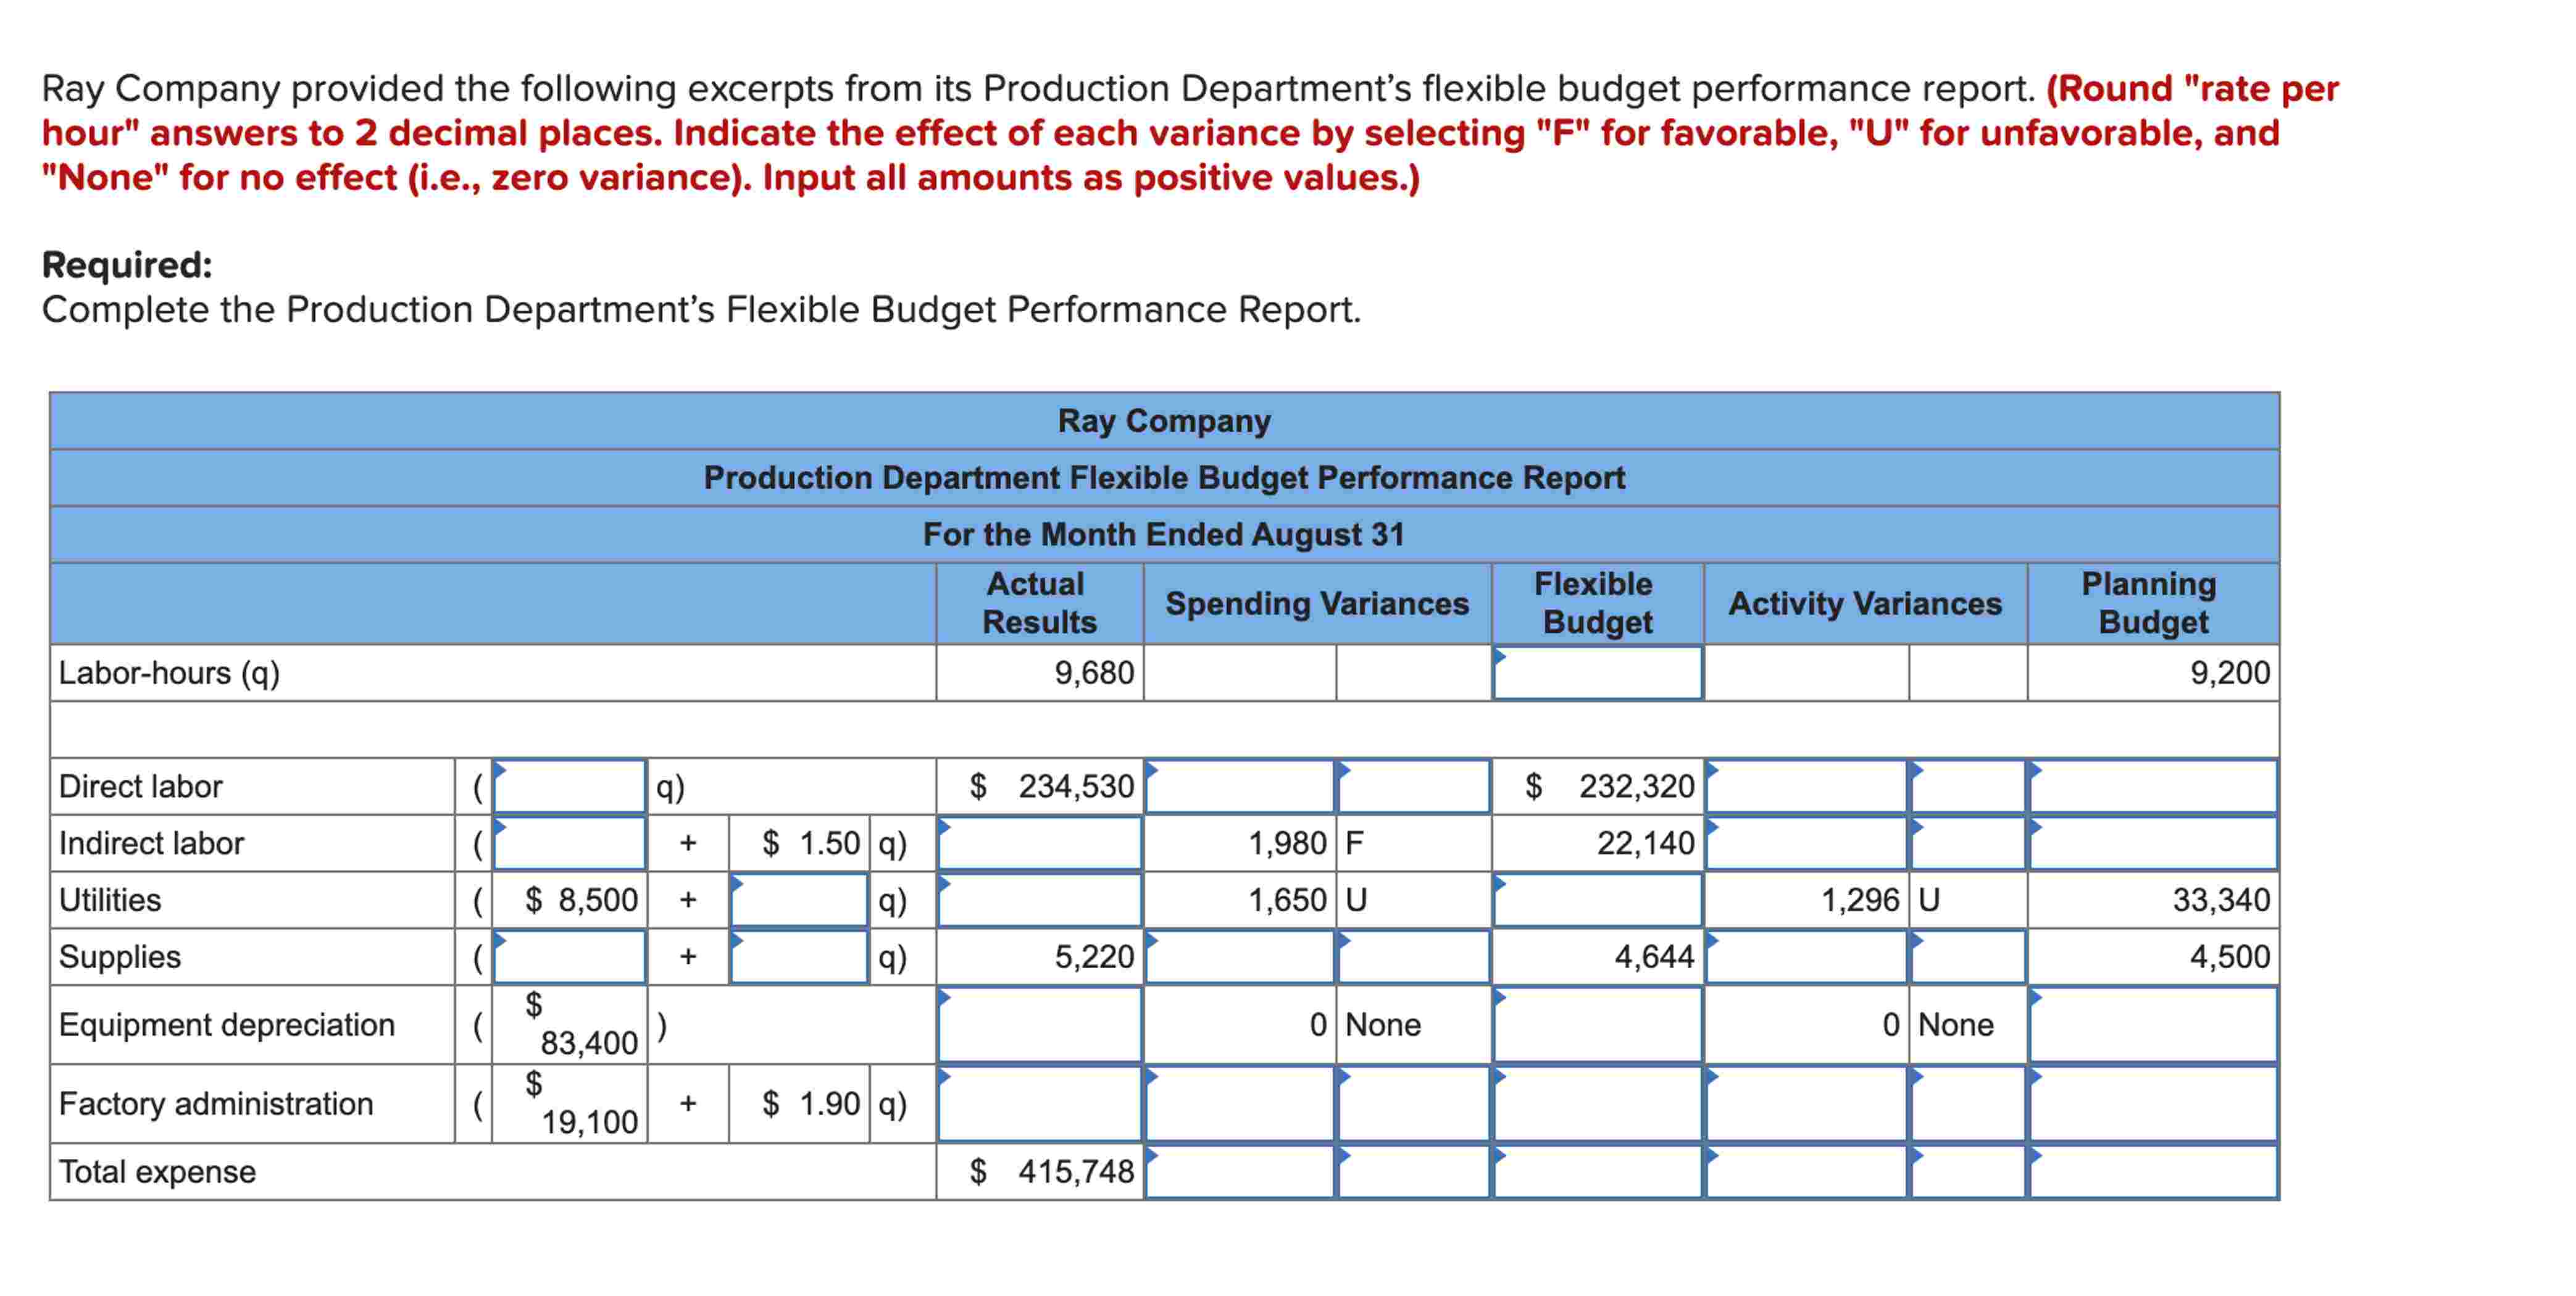
Task: Click Supplies variable rate input field
Action: (799, 957)
